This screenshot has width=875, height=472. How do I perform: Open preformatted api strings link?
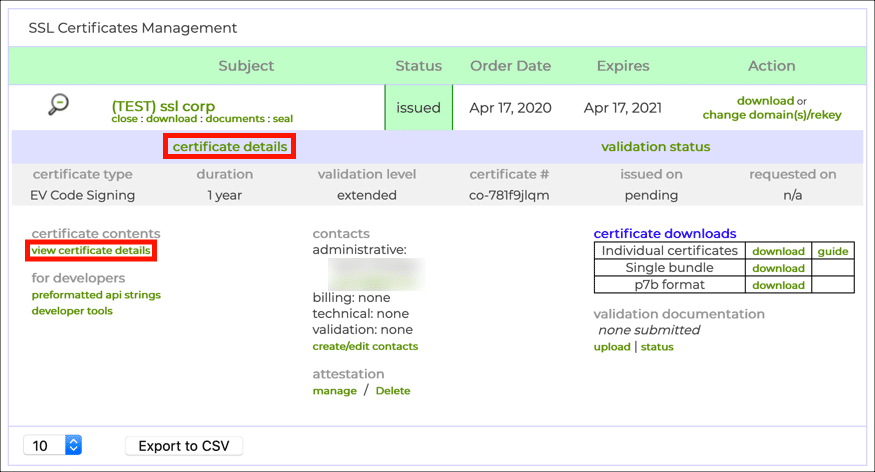[x=96, y=295]
